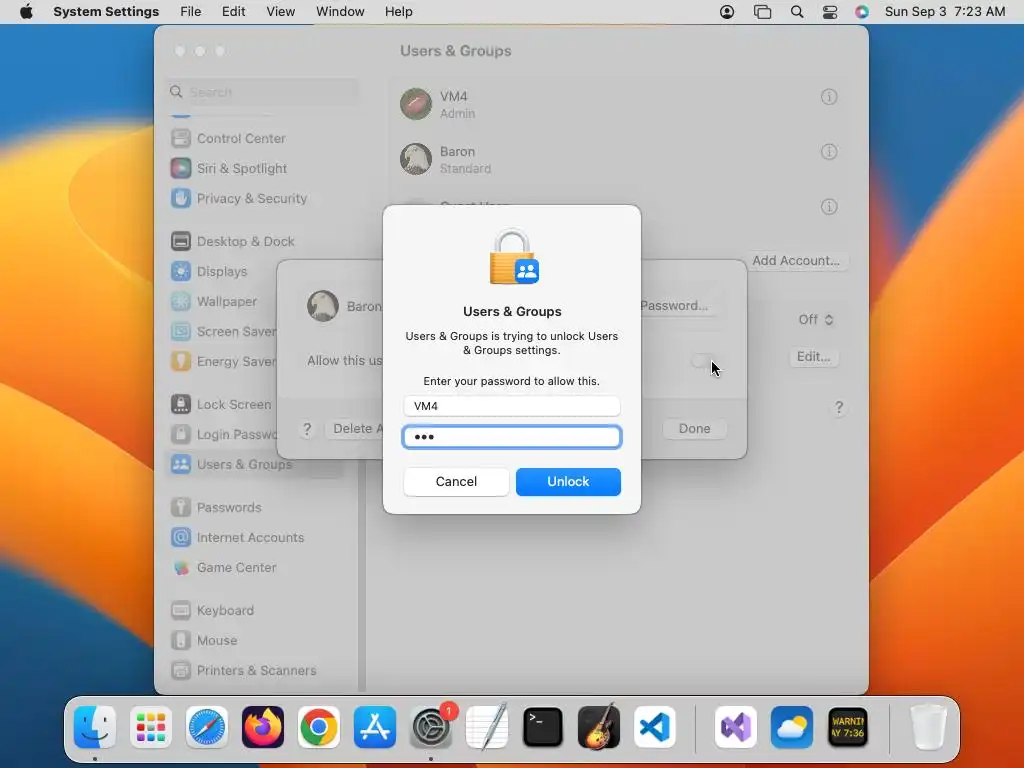The width and height of the screenshot is (1024, 768).
Task: Open the Apple menu
Action: [x=26, y=12]
